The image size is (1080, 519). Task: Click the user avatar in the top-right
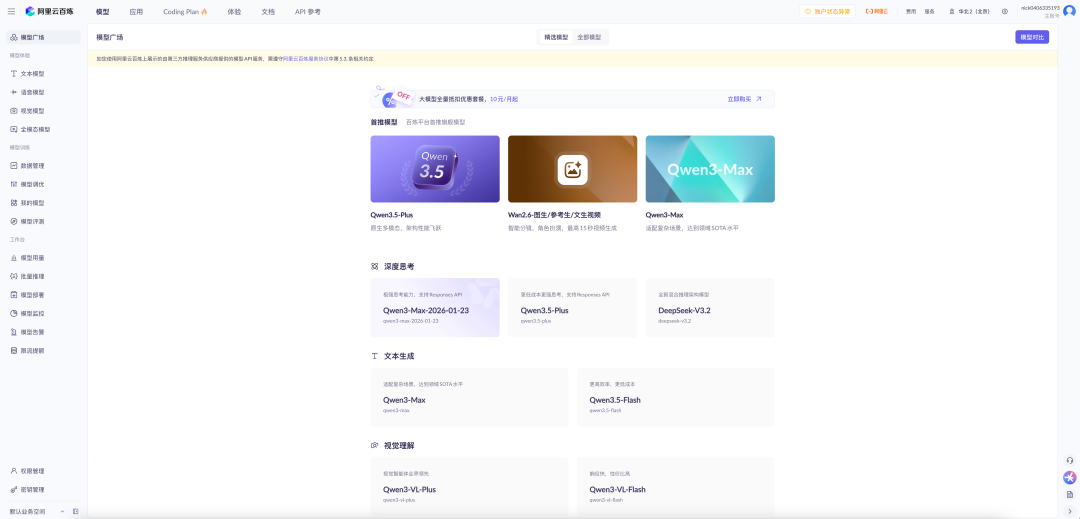click(1069, 12)
